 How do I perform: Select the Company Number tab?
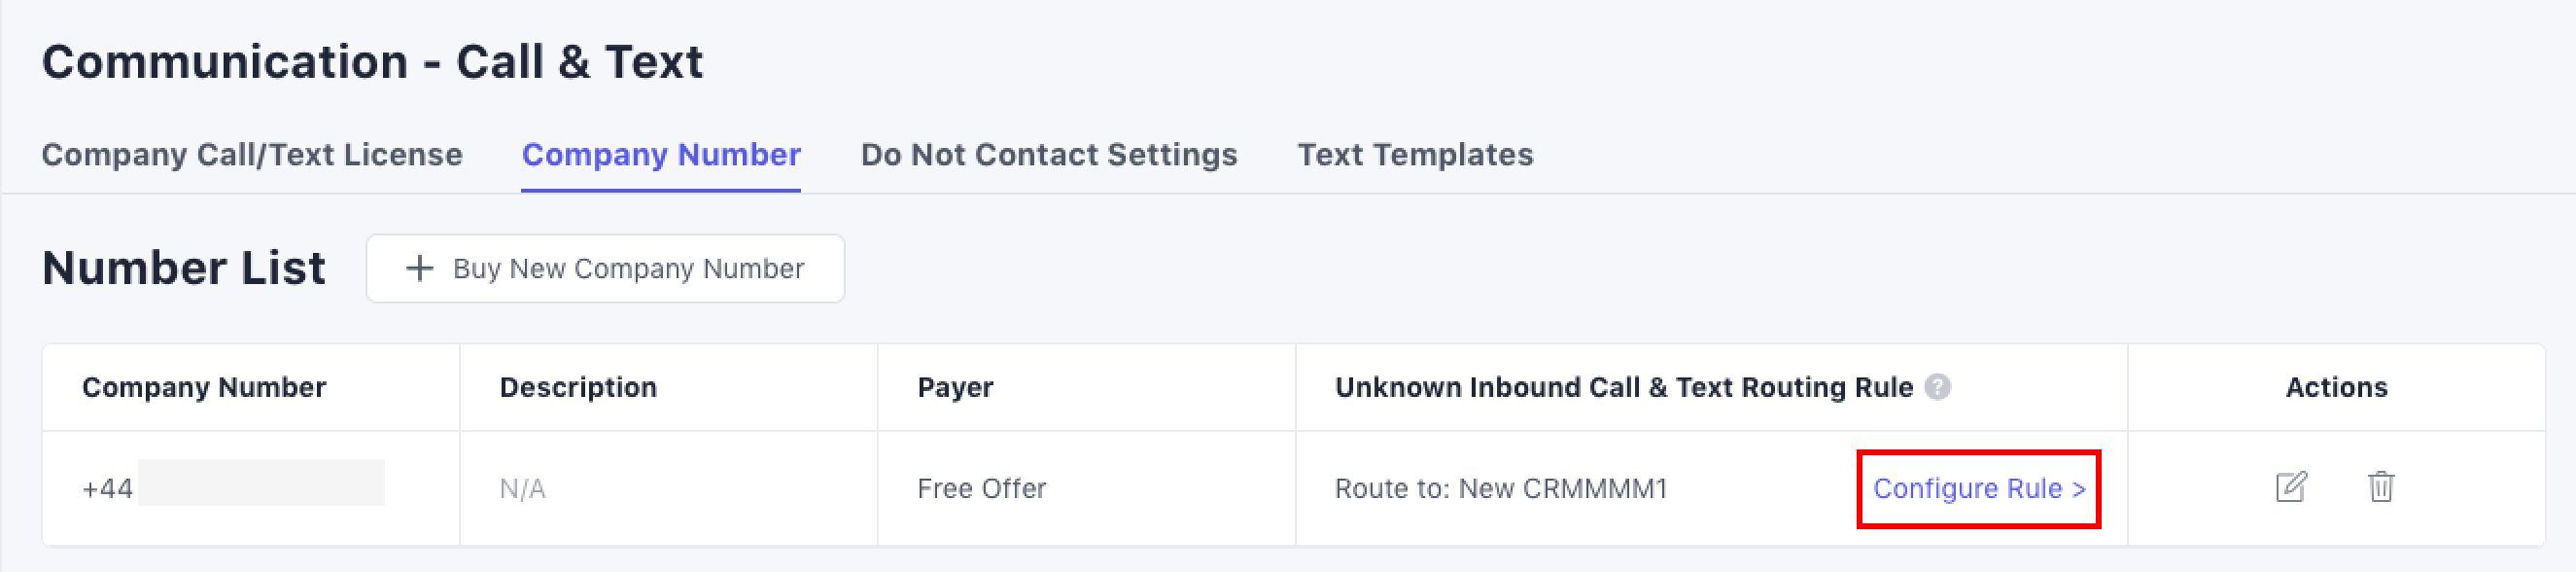[x=661, y=155]
